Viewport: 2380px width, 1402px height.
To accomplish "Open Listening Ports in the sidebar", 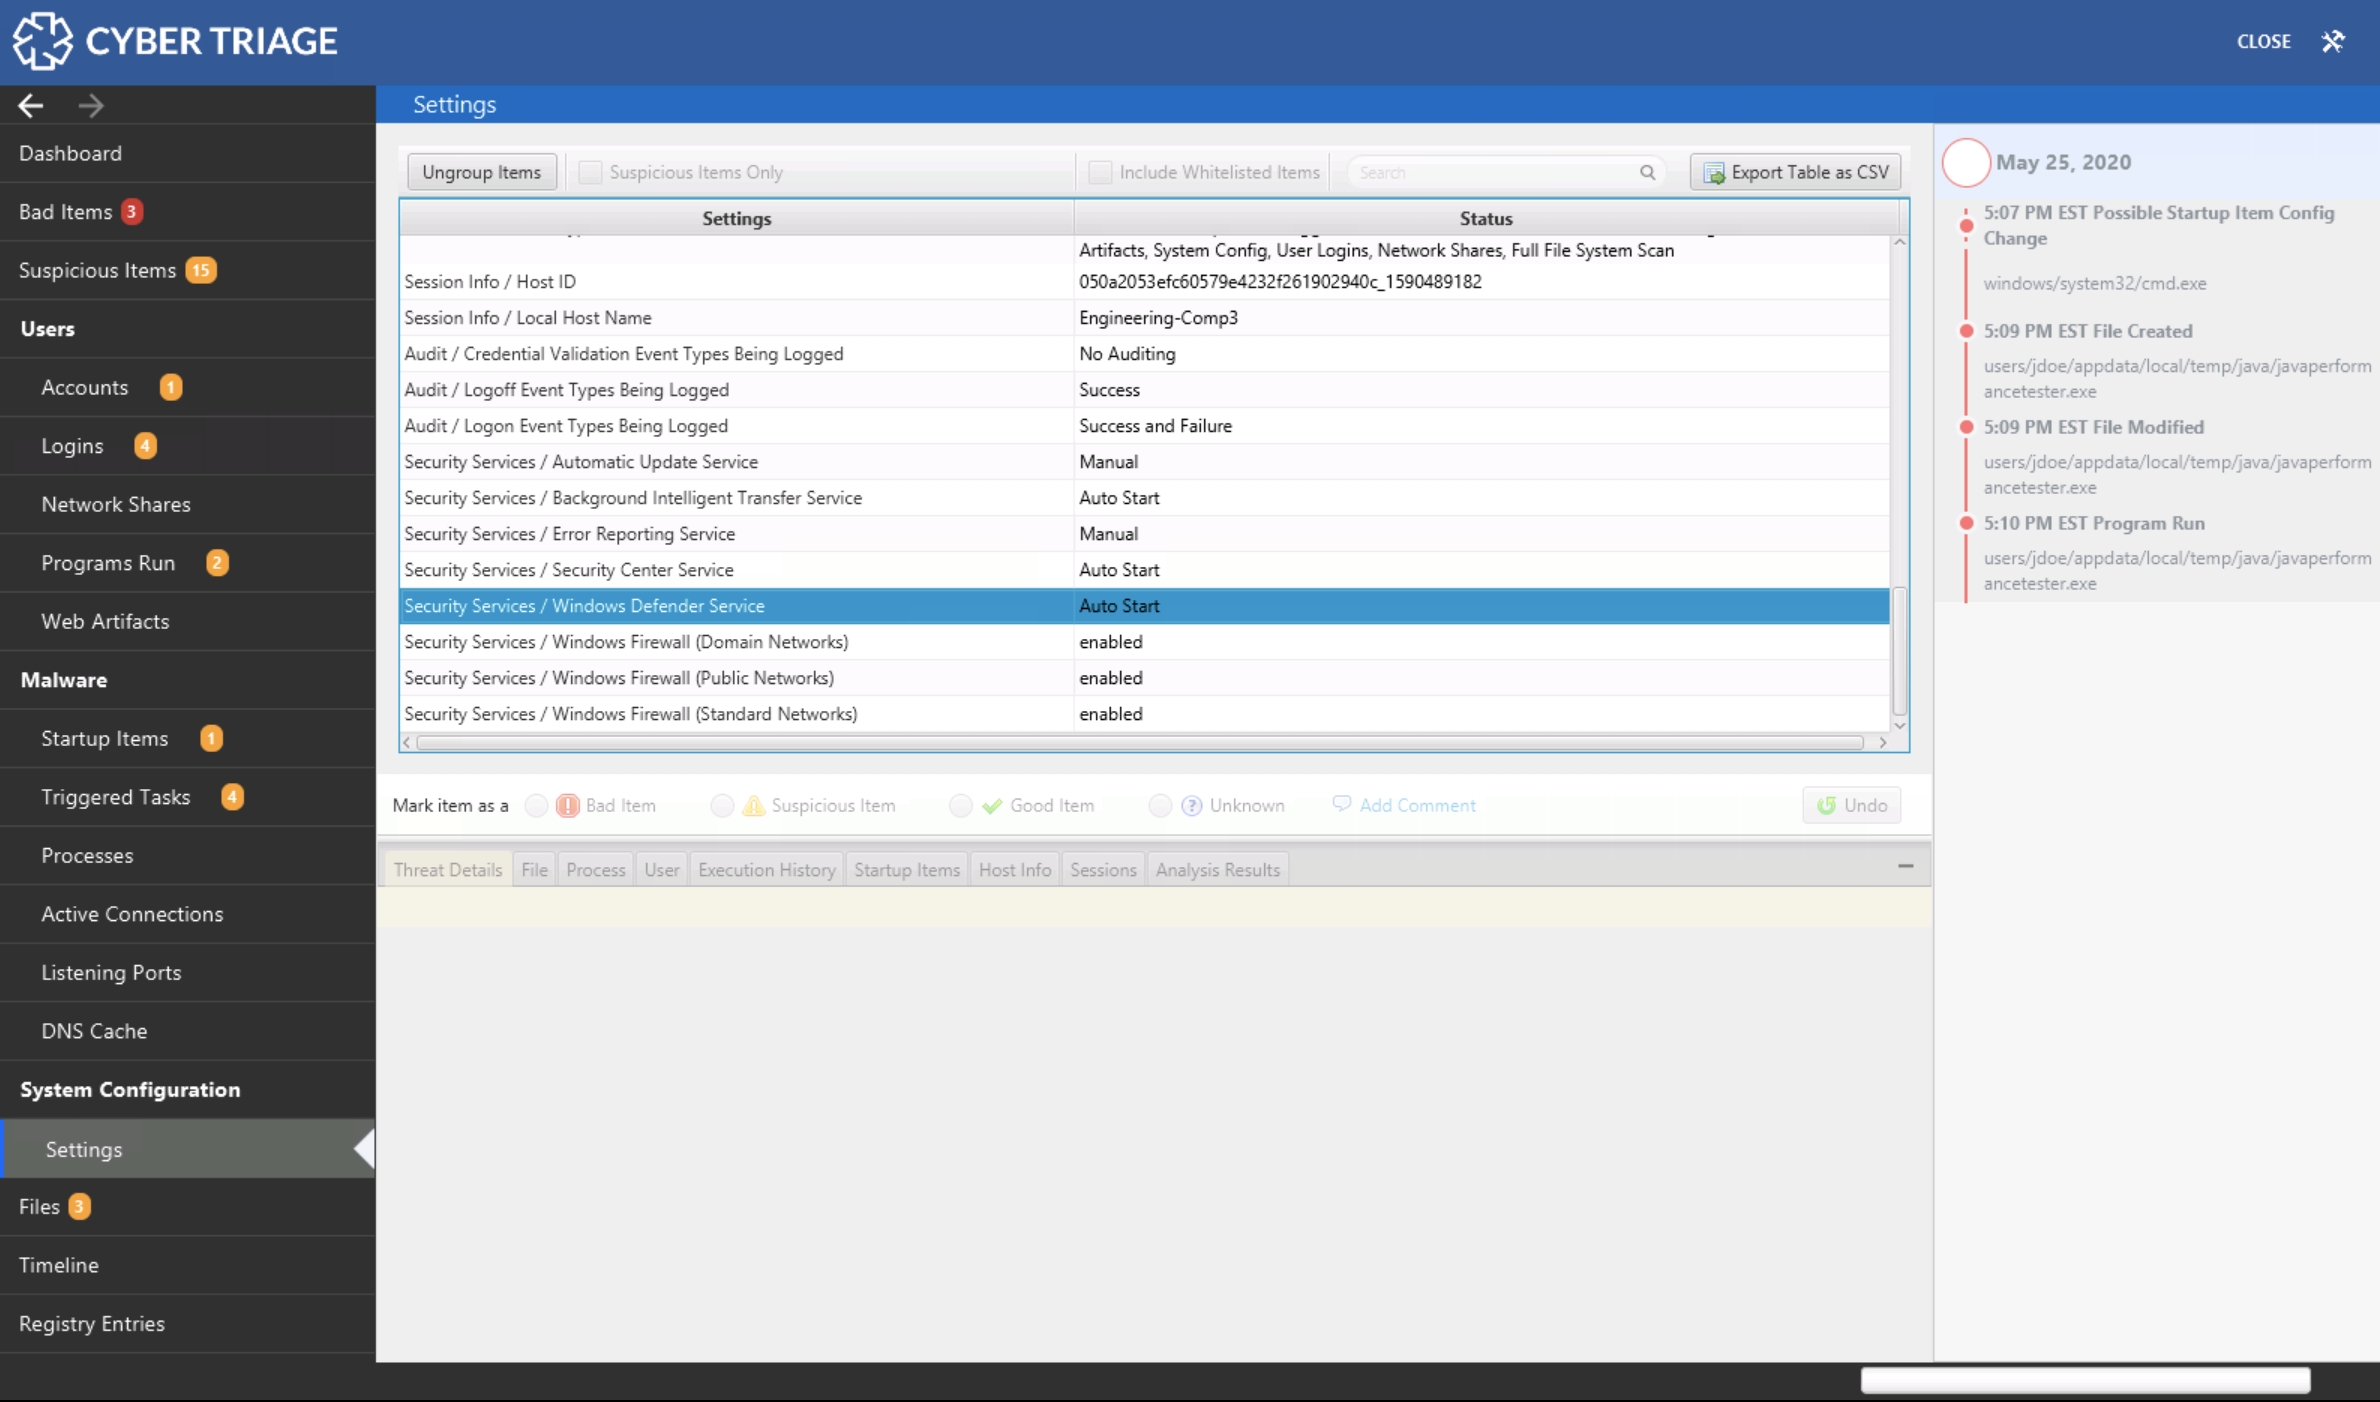I will click(x=188, y=972).
